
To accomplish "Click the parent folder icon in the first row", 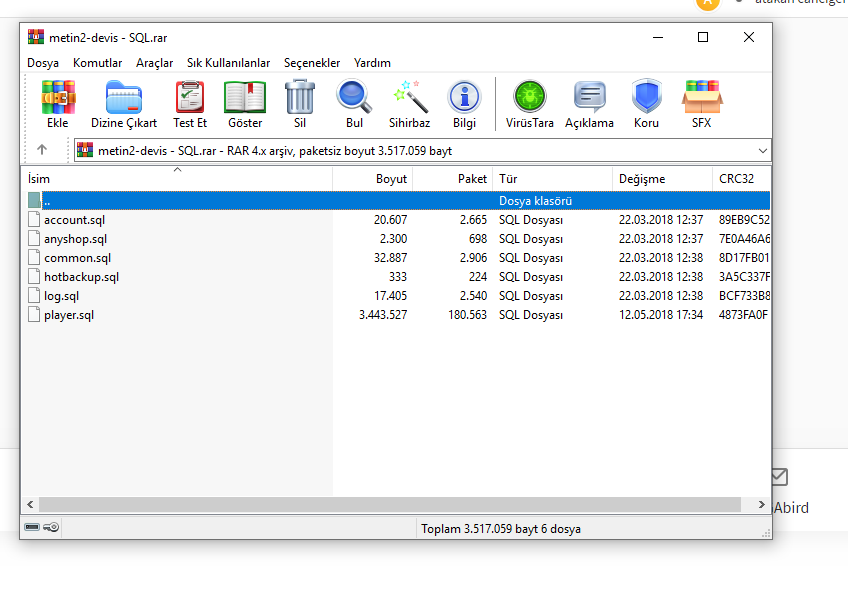I will 34,200.
